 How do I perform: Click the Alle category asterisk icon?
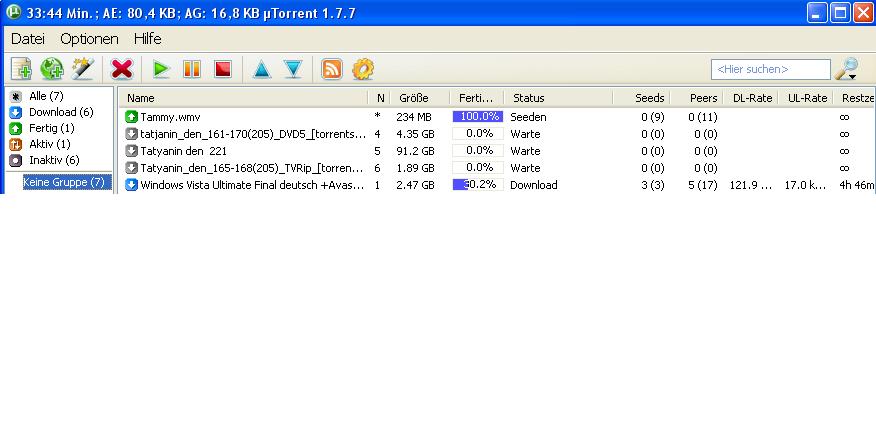tap(16, 97)
